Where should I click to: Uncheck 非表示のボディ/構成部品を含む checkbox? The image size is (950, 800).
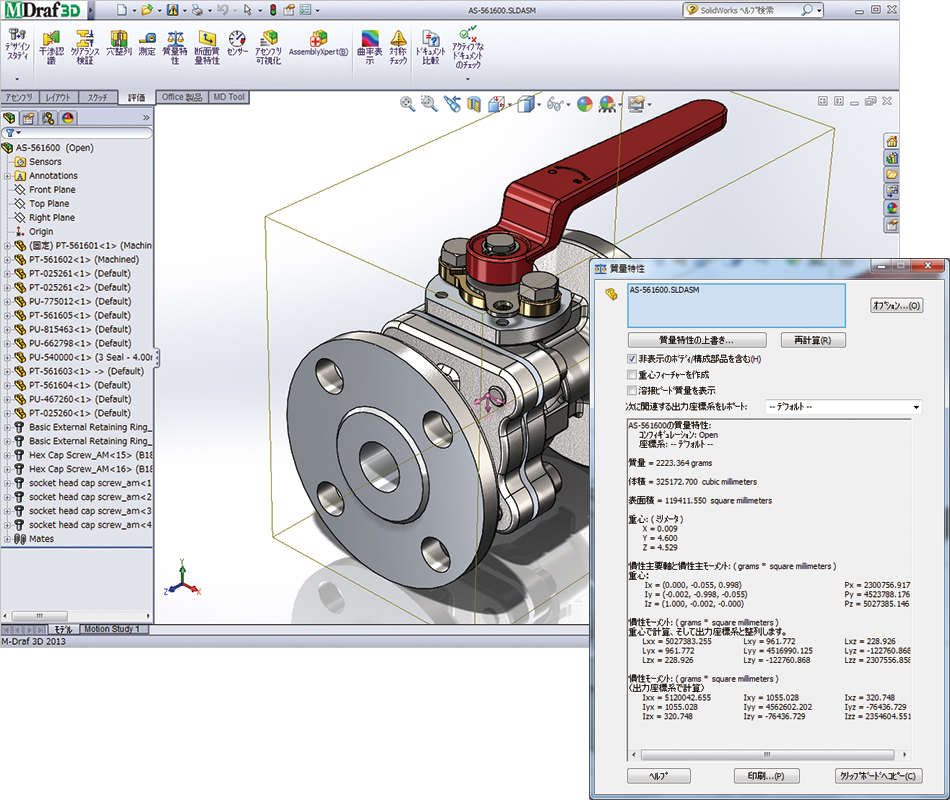point(632,358)
